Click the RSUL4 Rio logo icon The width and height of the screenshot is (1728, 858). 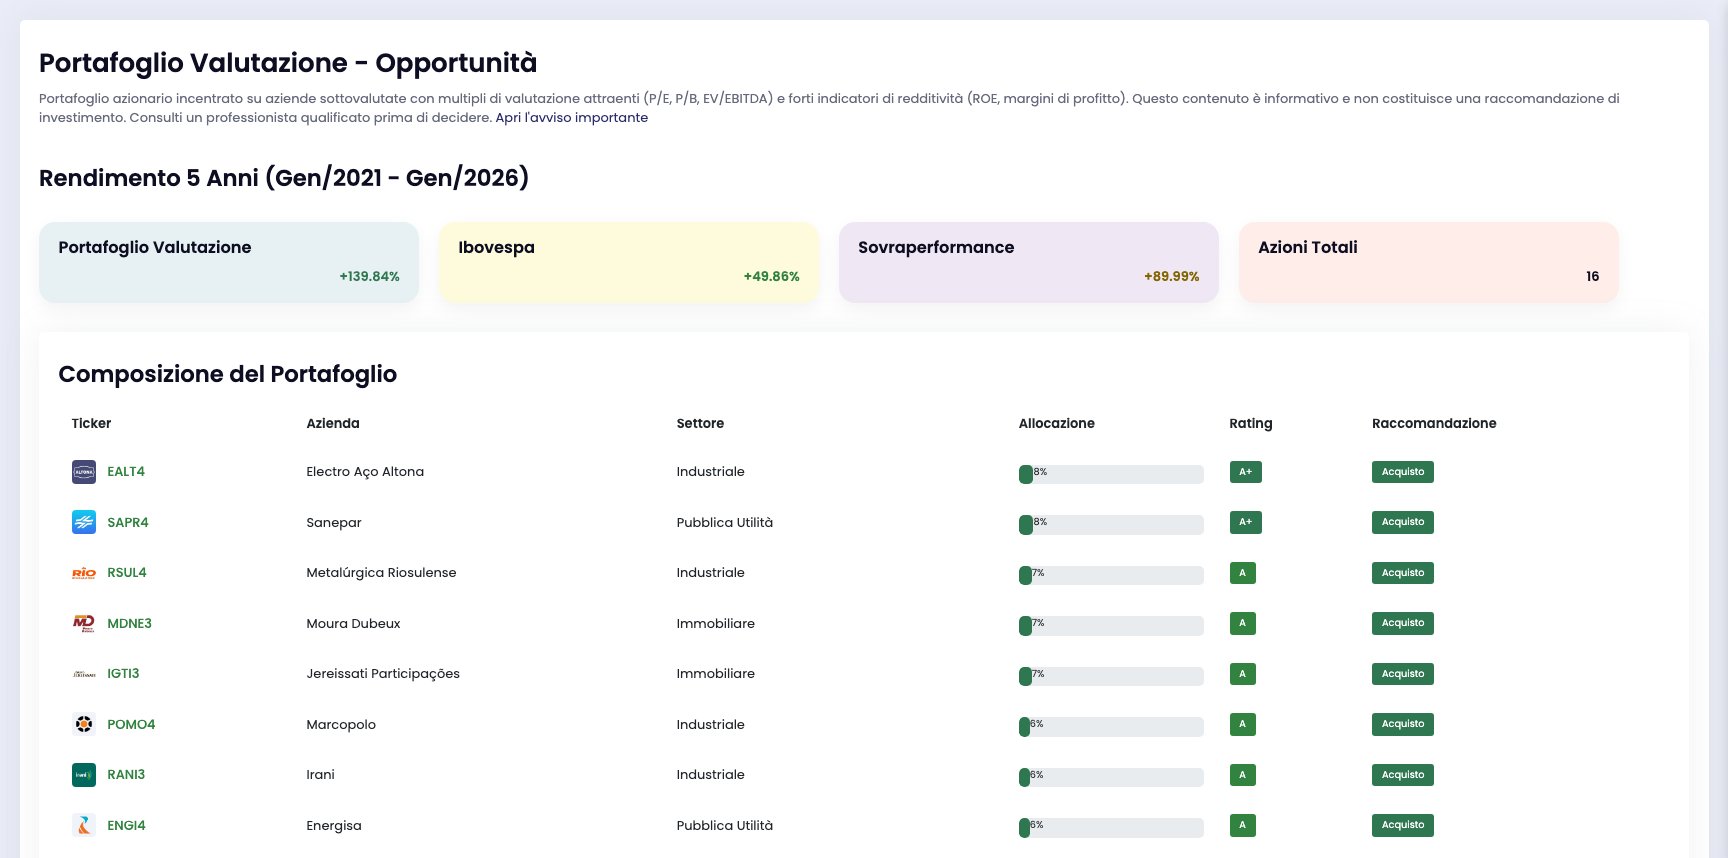[x=84, y=573]
